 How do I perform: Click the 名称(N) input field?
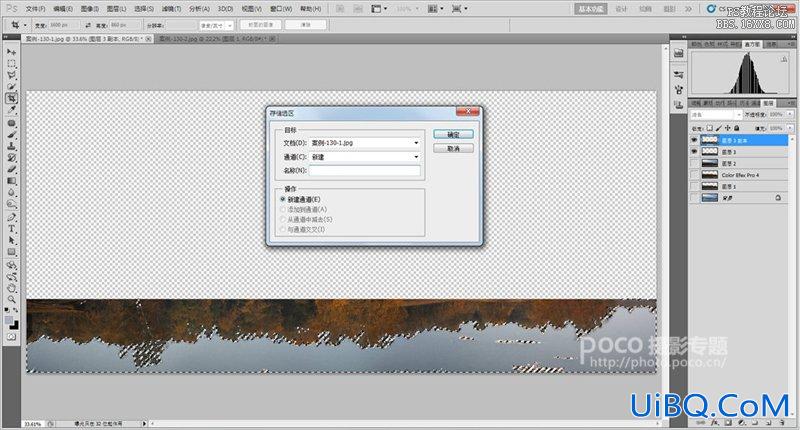coord(365,170)
